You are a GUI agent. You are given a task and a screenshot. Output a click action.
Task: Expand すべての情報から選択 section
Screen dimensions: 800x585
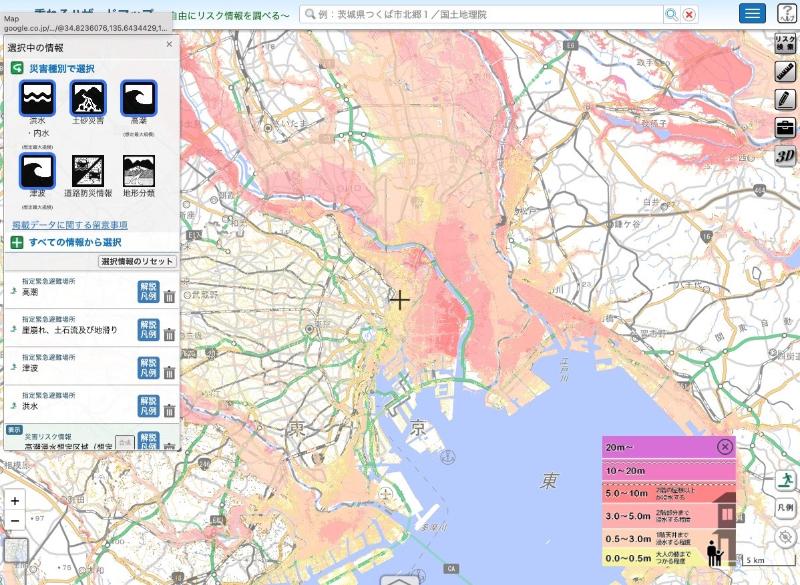click(66, 242)
